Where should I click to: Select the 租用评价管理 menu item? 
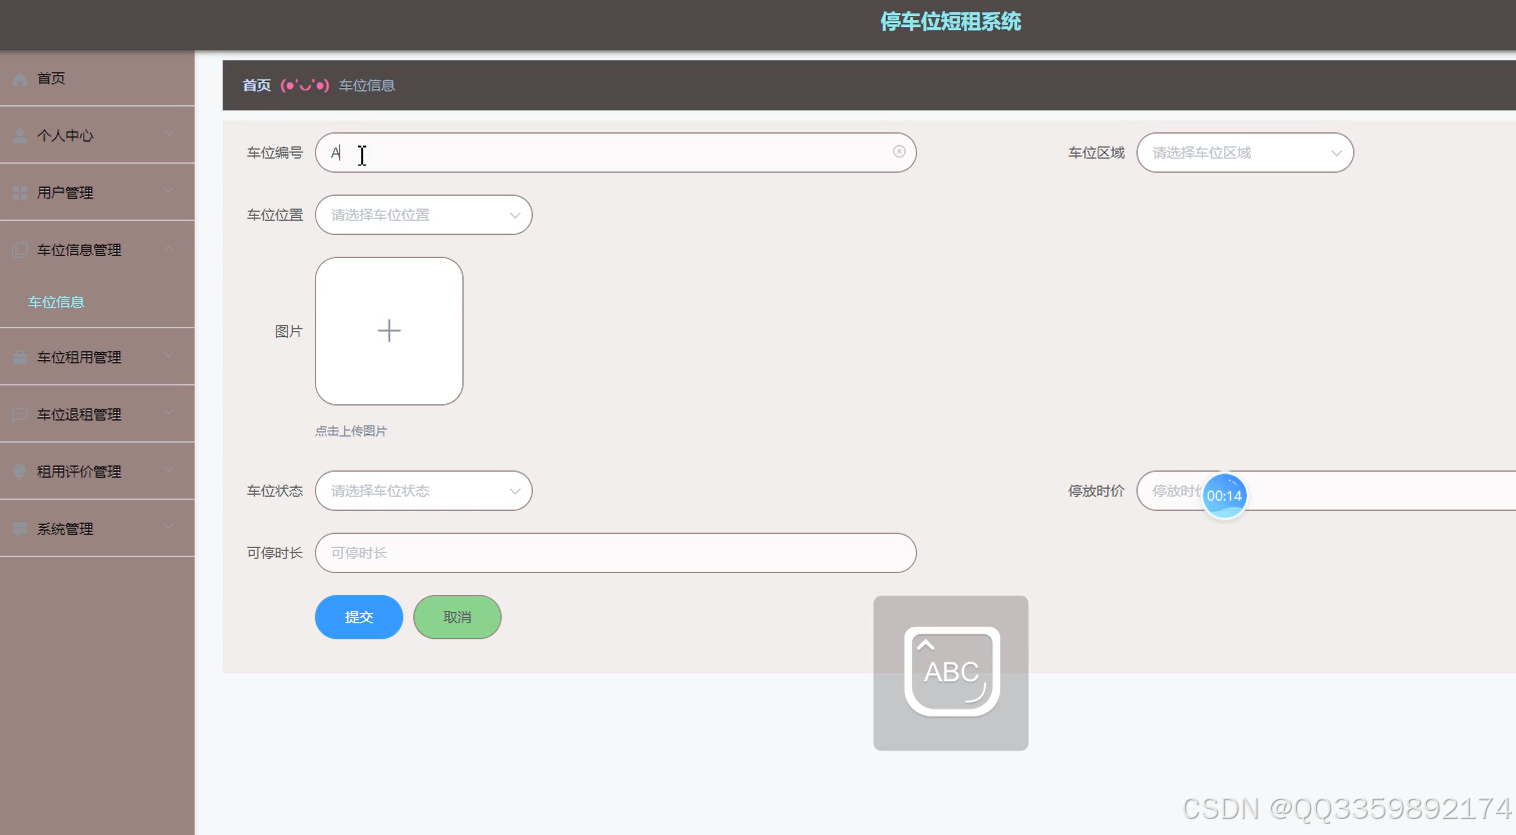[x=97, y=471]
